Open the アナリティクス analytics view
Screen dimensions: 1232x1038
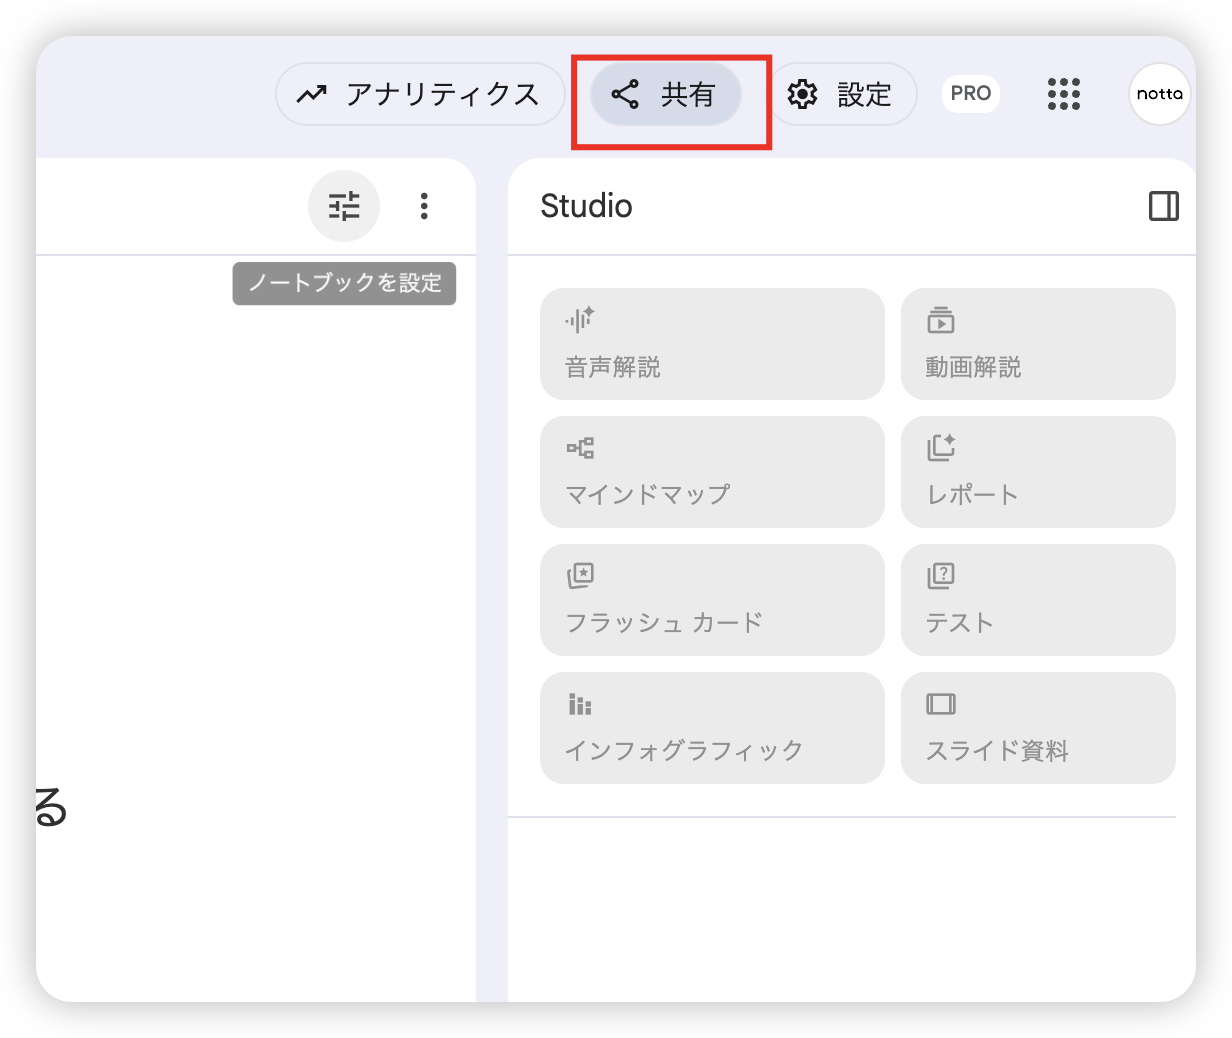(420, 95)
